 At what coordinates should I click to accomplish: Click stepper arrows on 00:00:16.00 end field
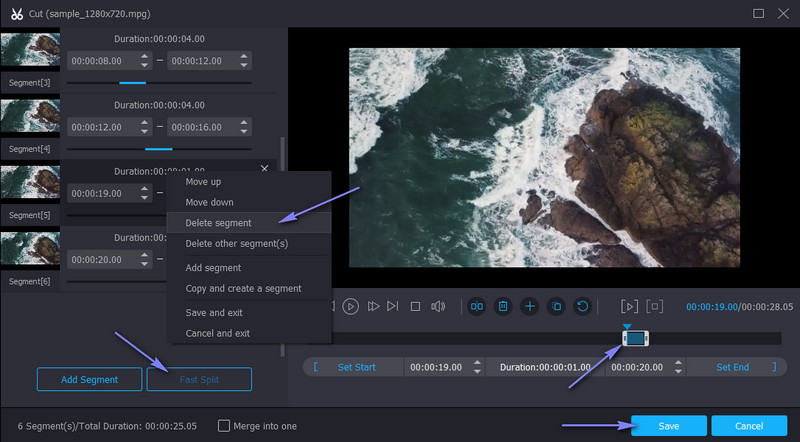point(244,127)
